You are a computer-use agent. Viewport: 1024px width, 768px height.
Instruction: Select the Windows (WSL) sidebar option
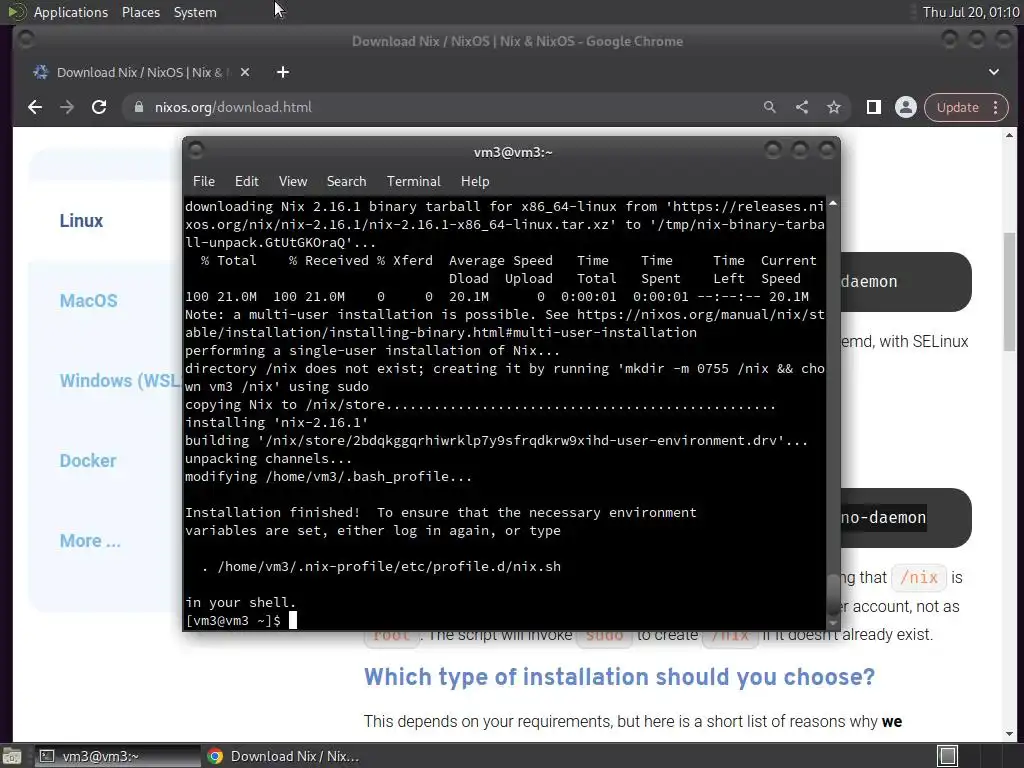point(120,381)
